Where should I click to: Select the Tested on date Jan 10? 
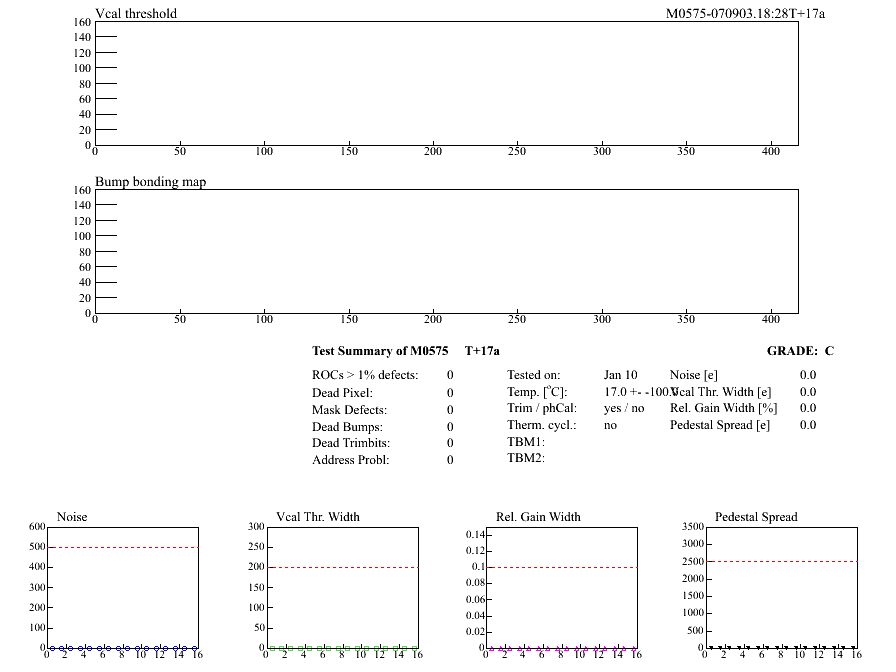click(620, 375)
